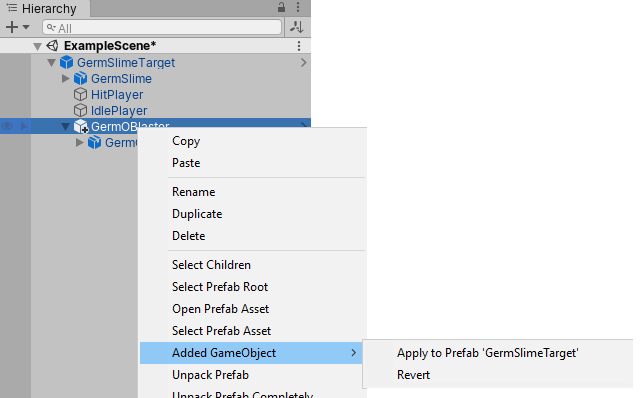Collapse the ExampleScene foldout arrow

point(37,46)
